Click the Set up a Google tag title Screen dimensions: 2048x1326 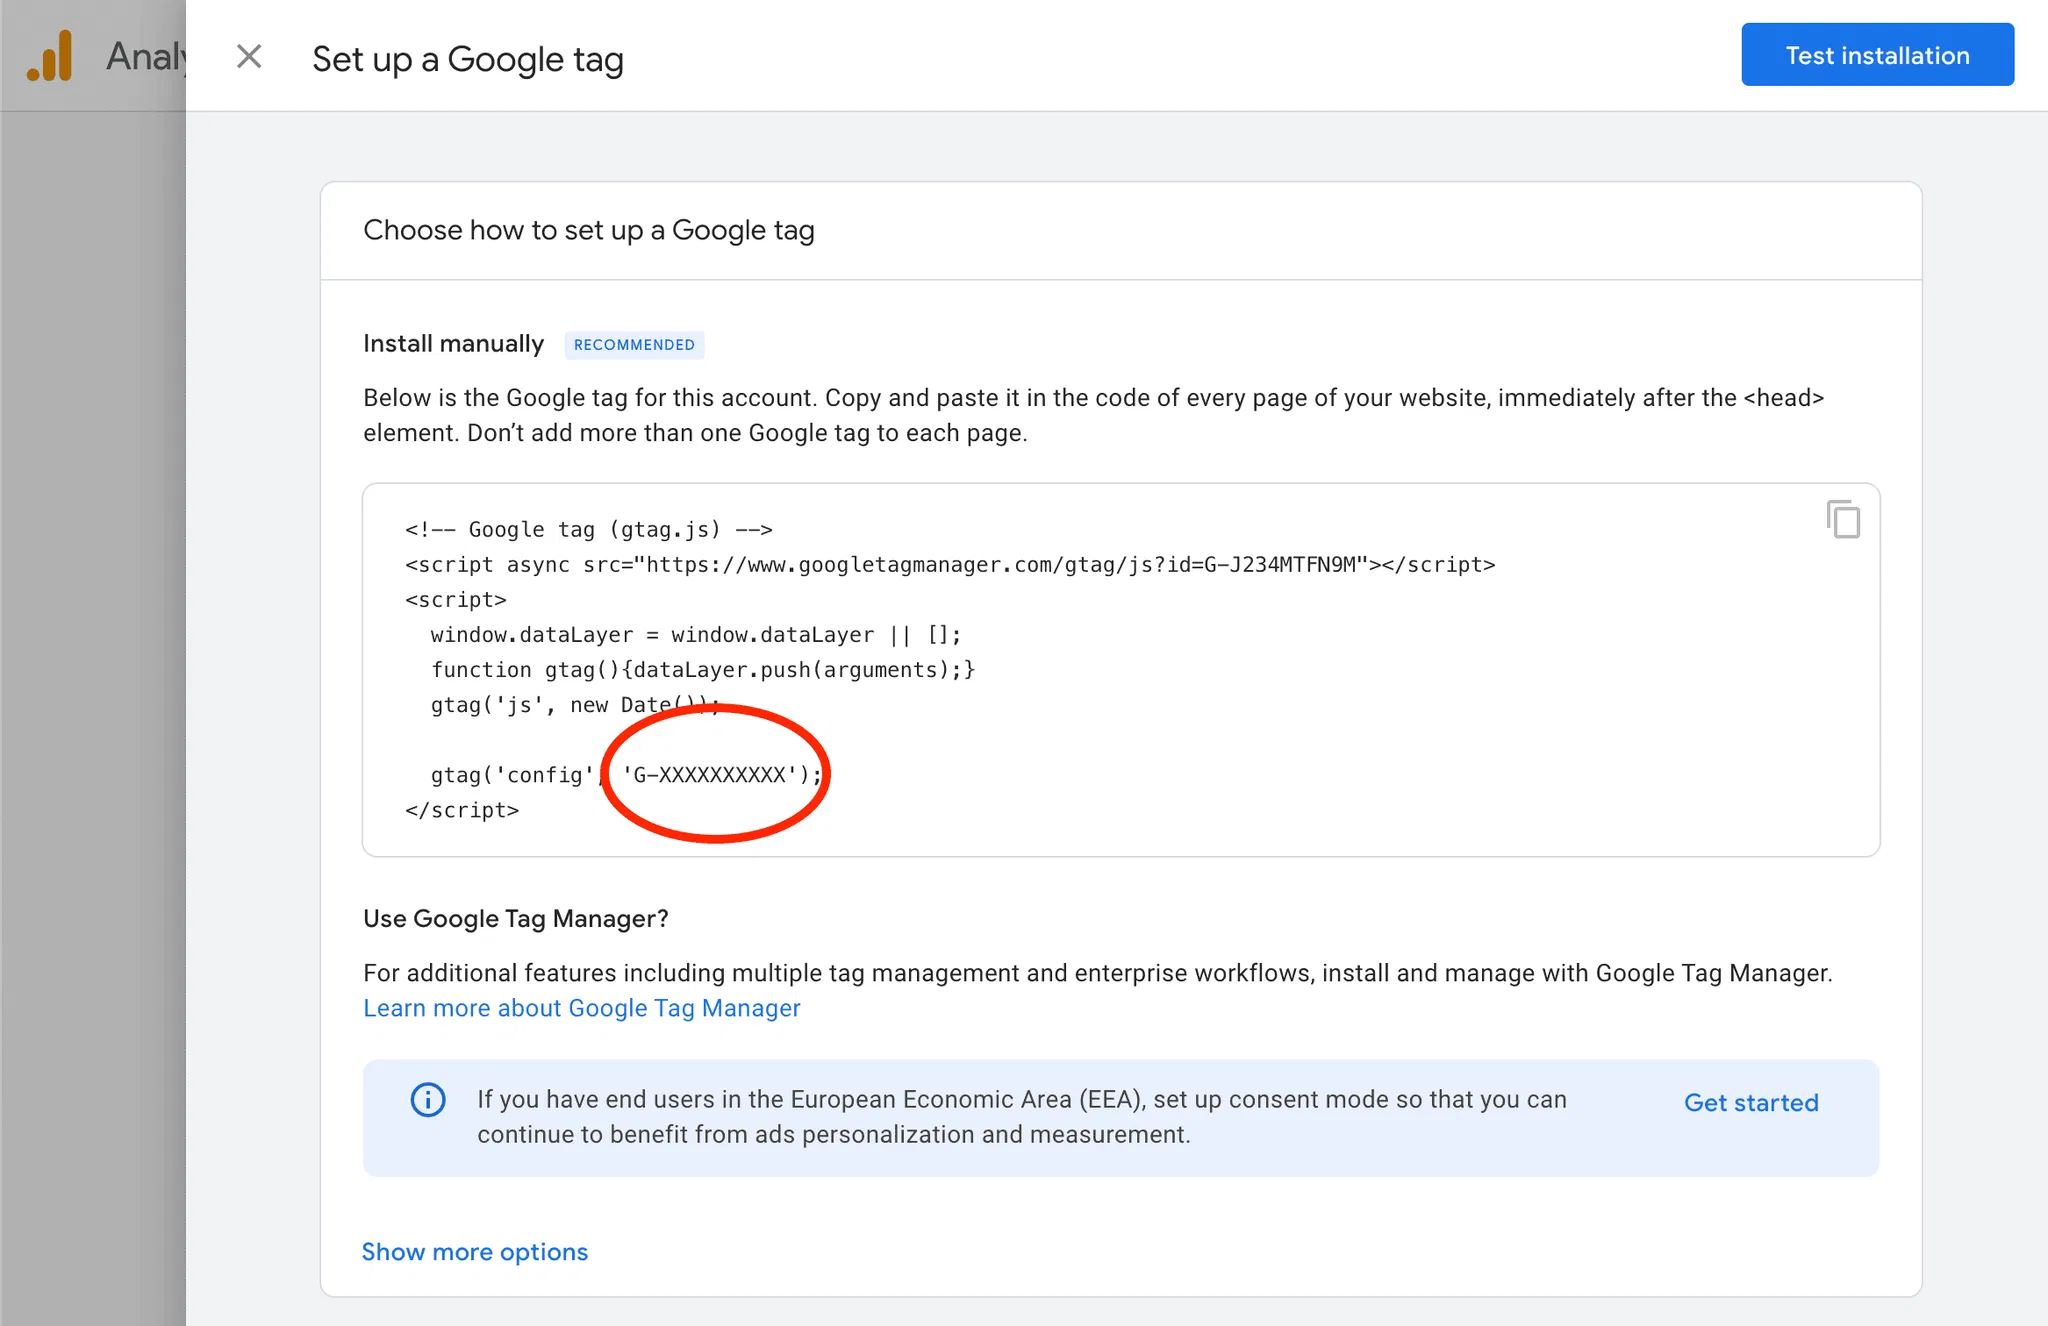(x=467, y=59)
